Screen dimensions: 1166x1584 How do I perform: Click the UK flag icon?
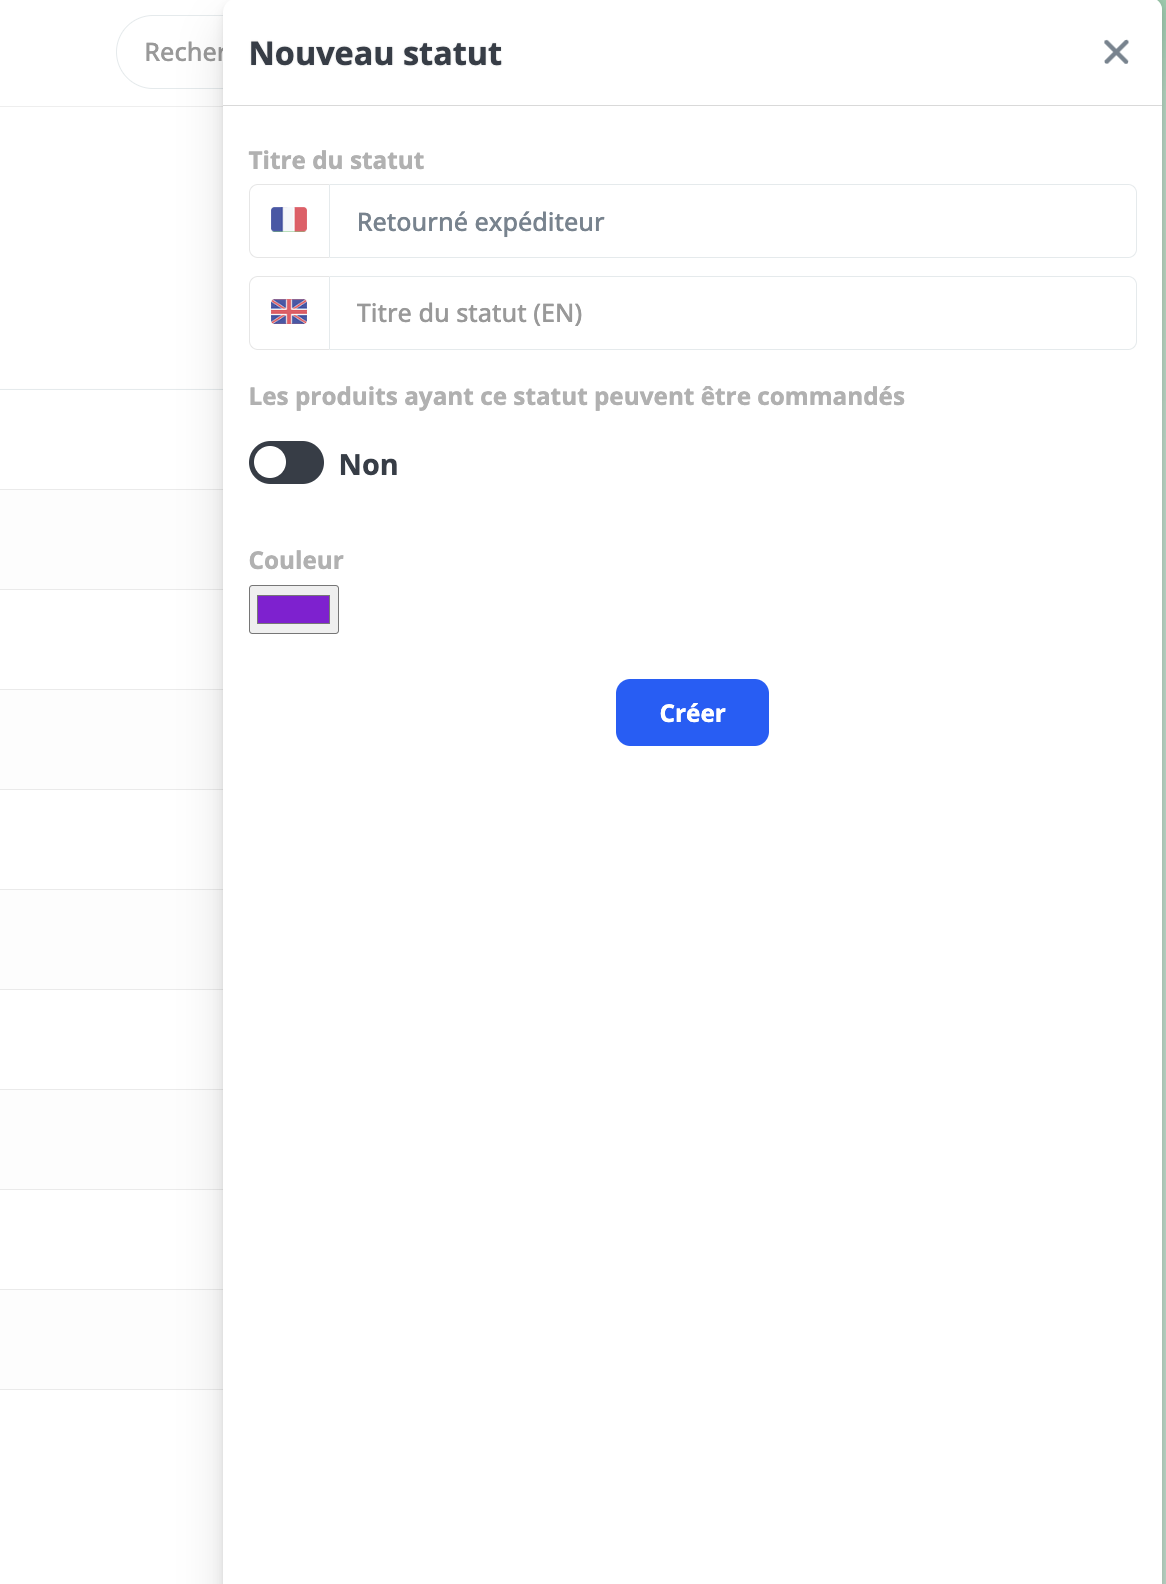coord(289,312)
